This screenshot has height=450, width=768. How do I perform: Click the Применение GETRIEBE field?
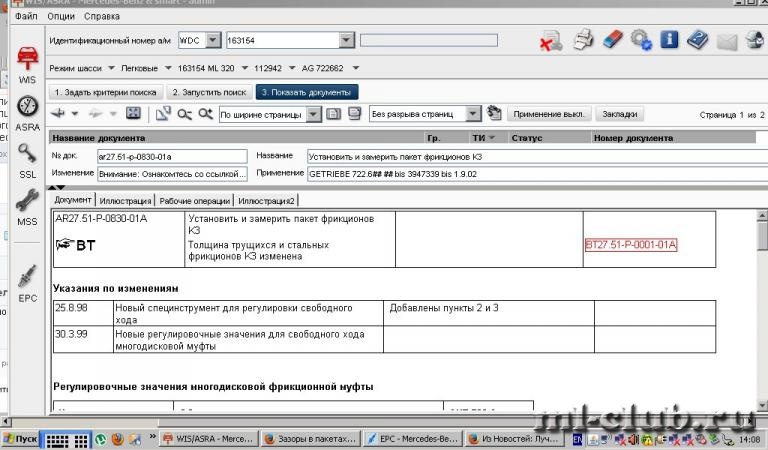pyautogui.click(x=537, y=174)
